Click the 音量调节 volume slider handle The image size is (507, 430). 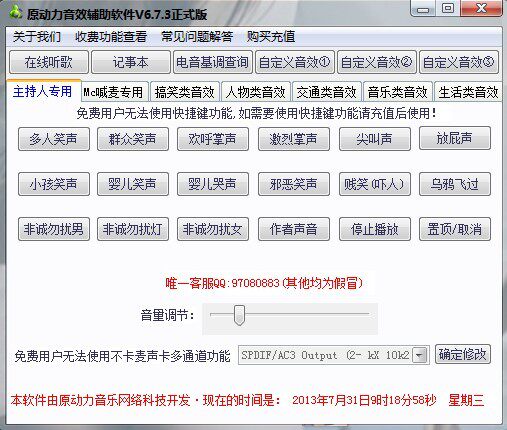239,315
